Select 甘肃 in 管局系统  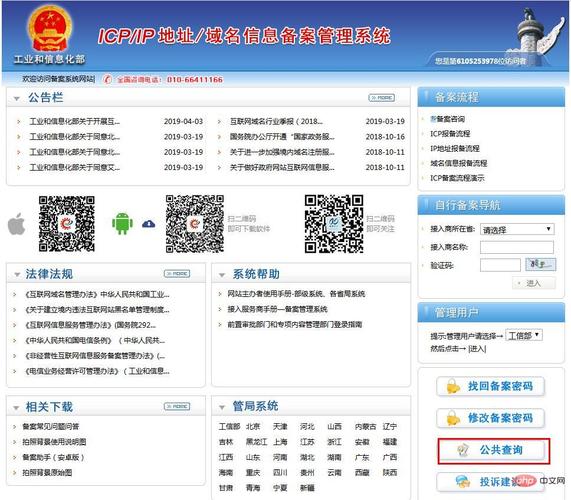(x=226, y=488)
